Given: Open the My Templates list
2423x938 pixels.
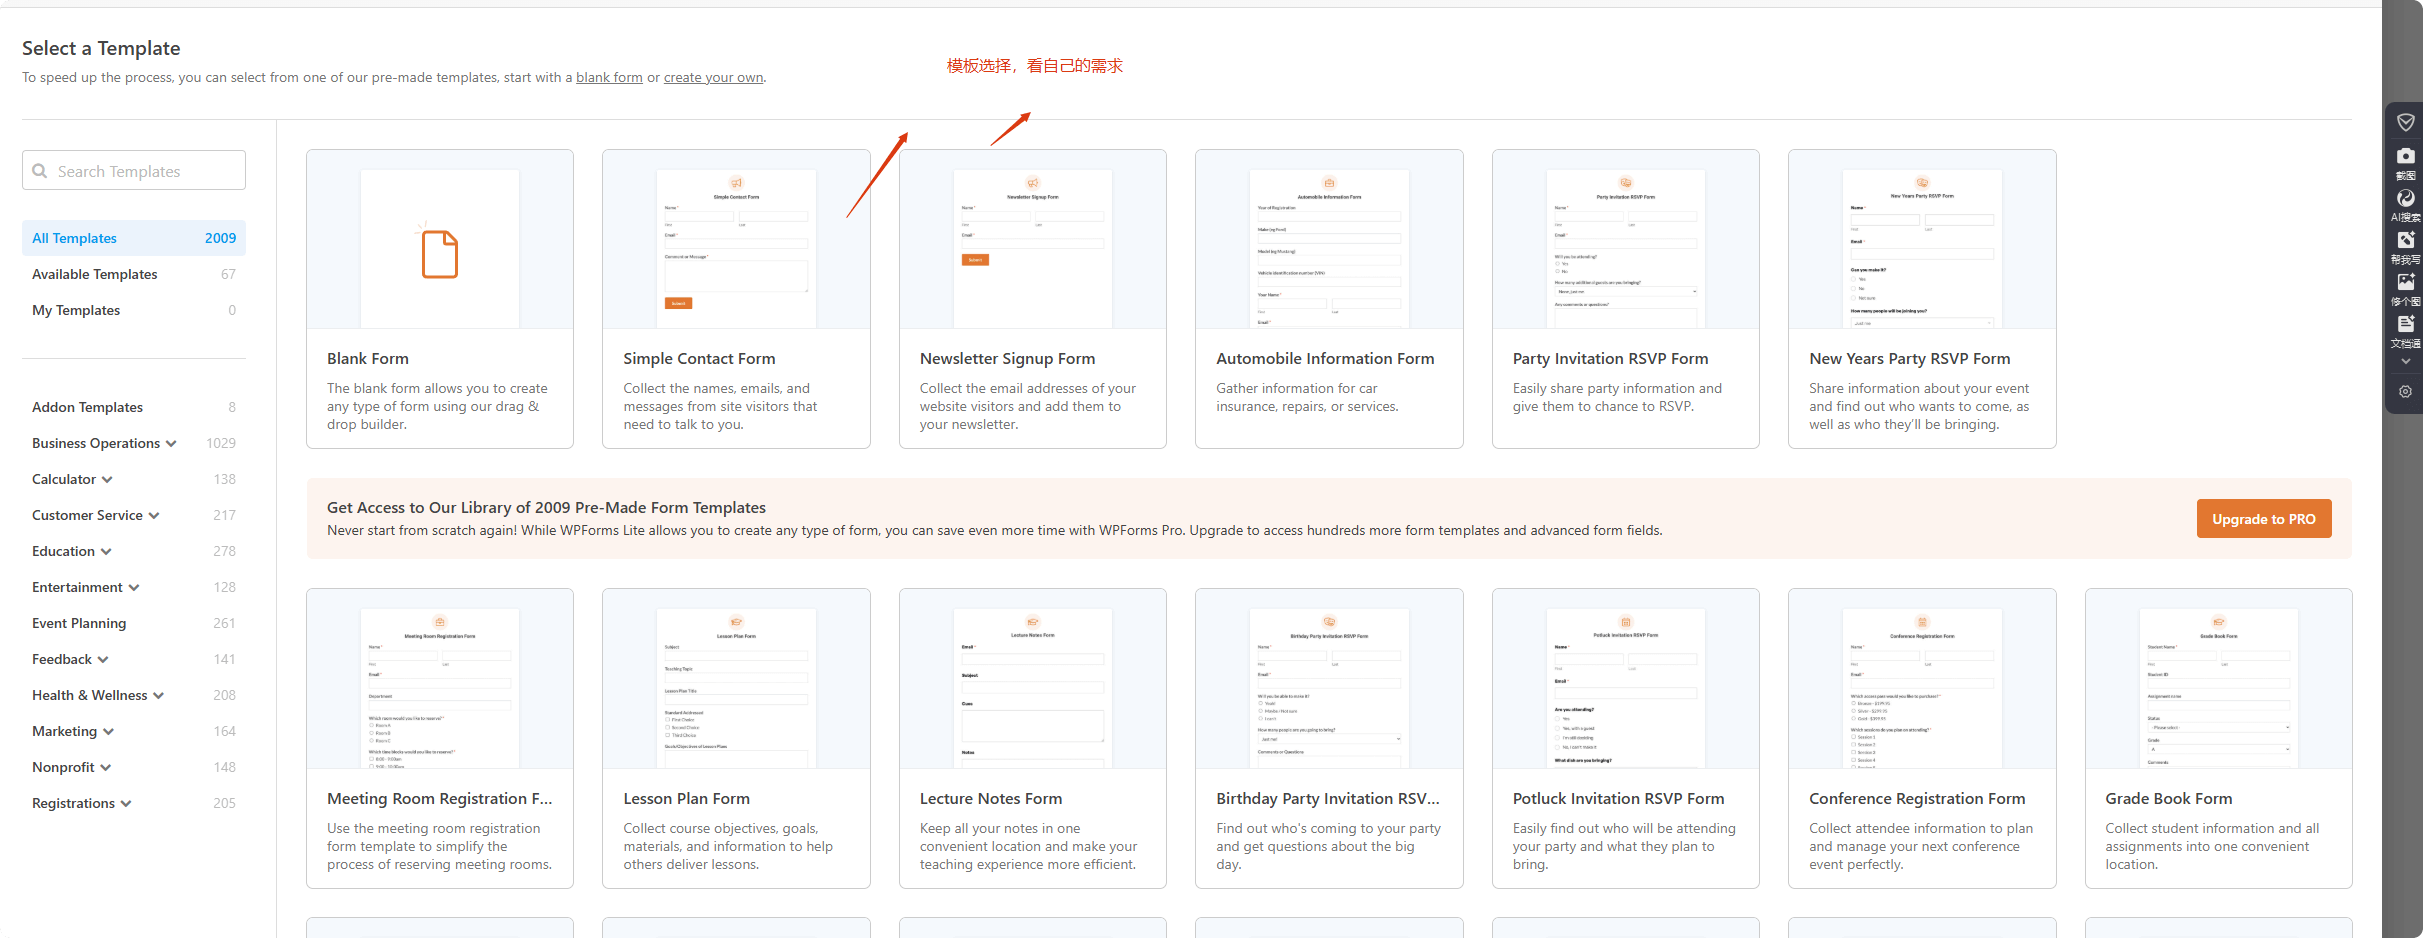Looking at the screenshot, I should coord(76,310).
